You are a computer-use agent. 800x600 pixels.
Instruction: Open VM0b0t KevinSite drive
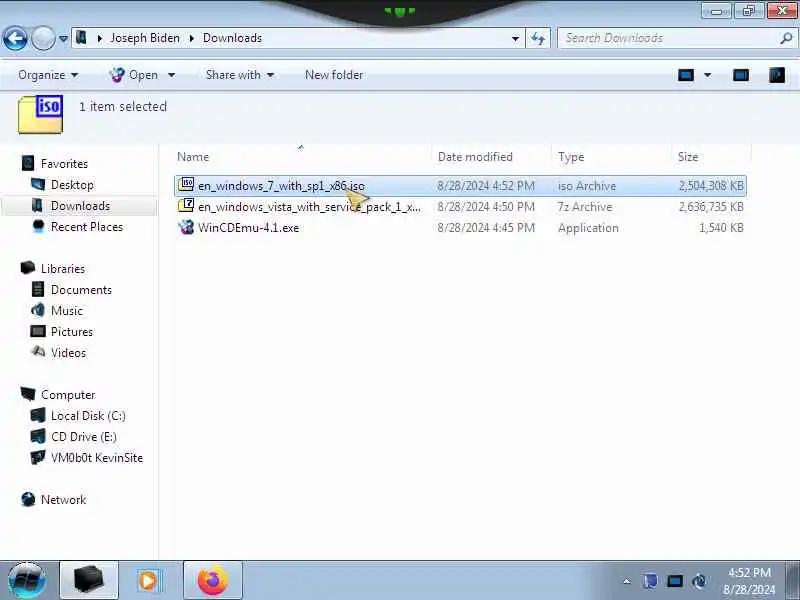[x=97, y=458]
